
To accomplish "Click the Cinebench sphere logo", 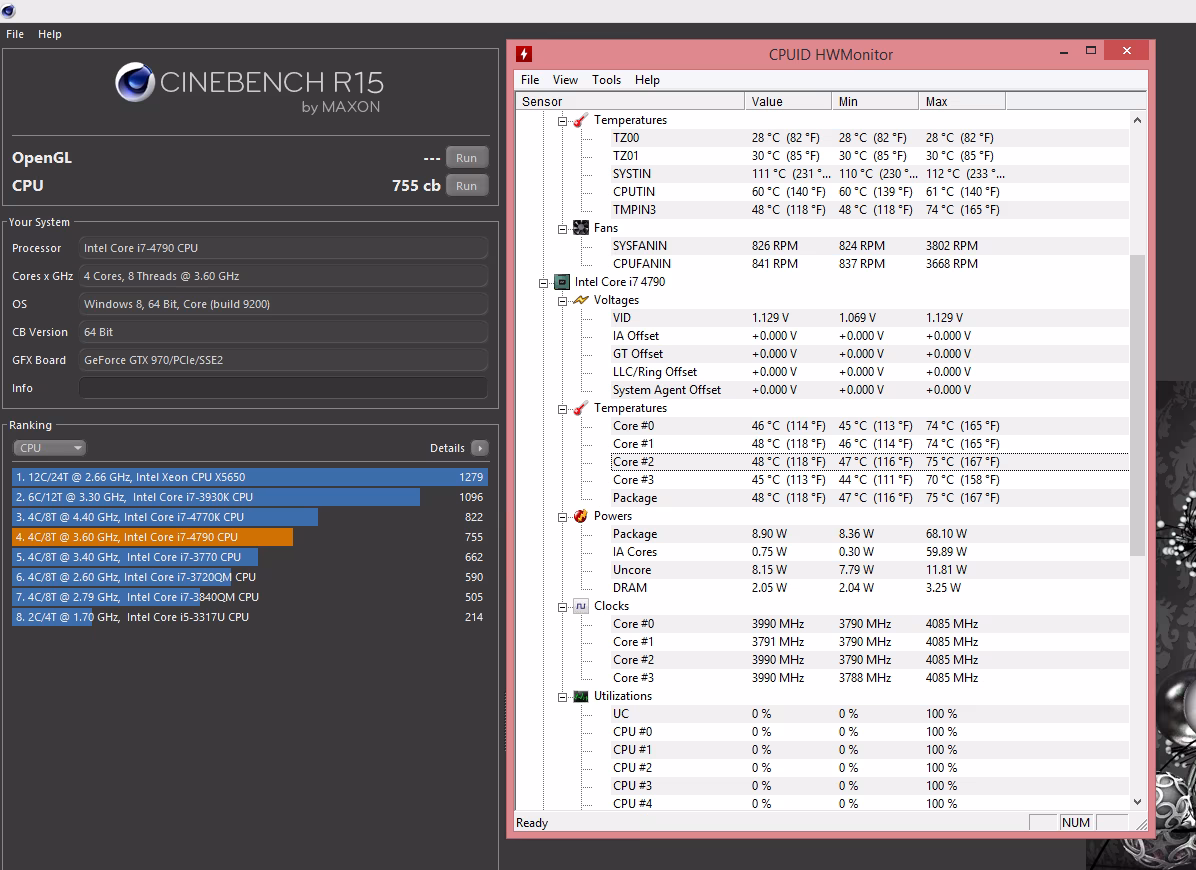I will pos(135,82).
